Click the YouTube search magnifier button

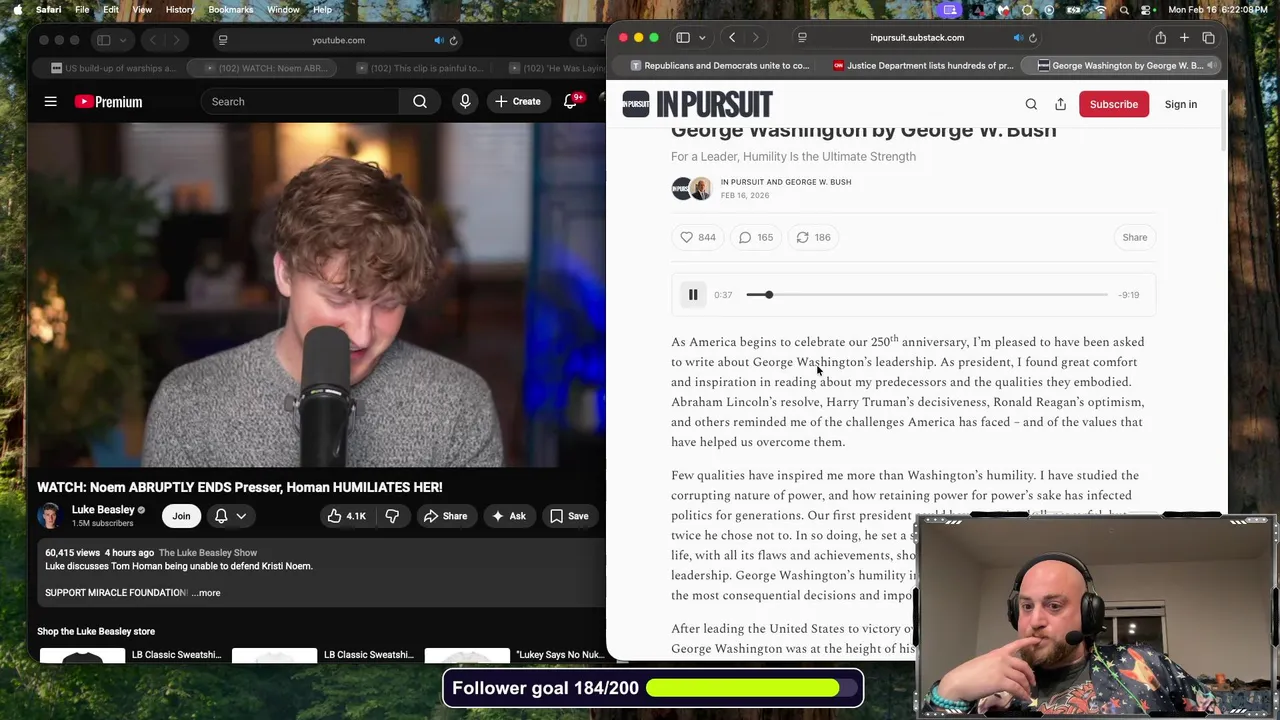420,101
